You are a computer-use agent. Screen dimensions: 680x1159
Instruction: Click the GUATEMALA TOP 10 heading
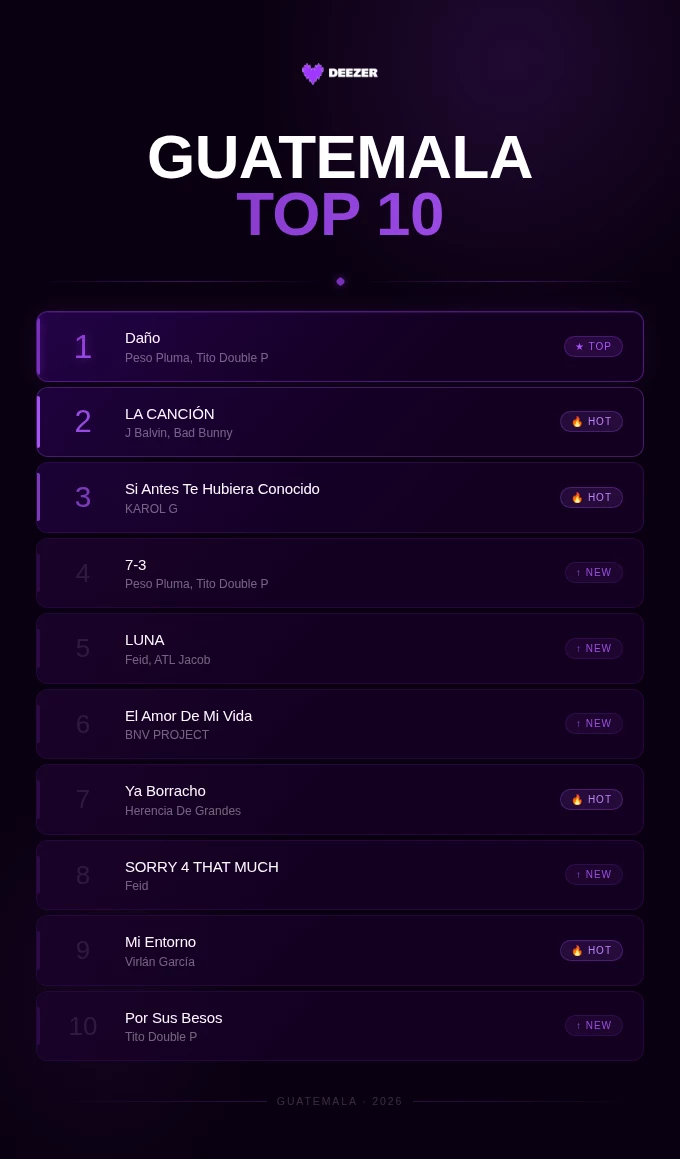point(340,185)
